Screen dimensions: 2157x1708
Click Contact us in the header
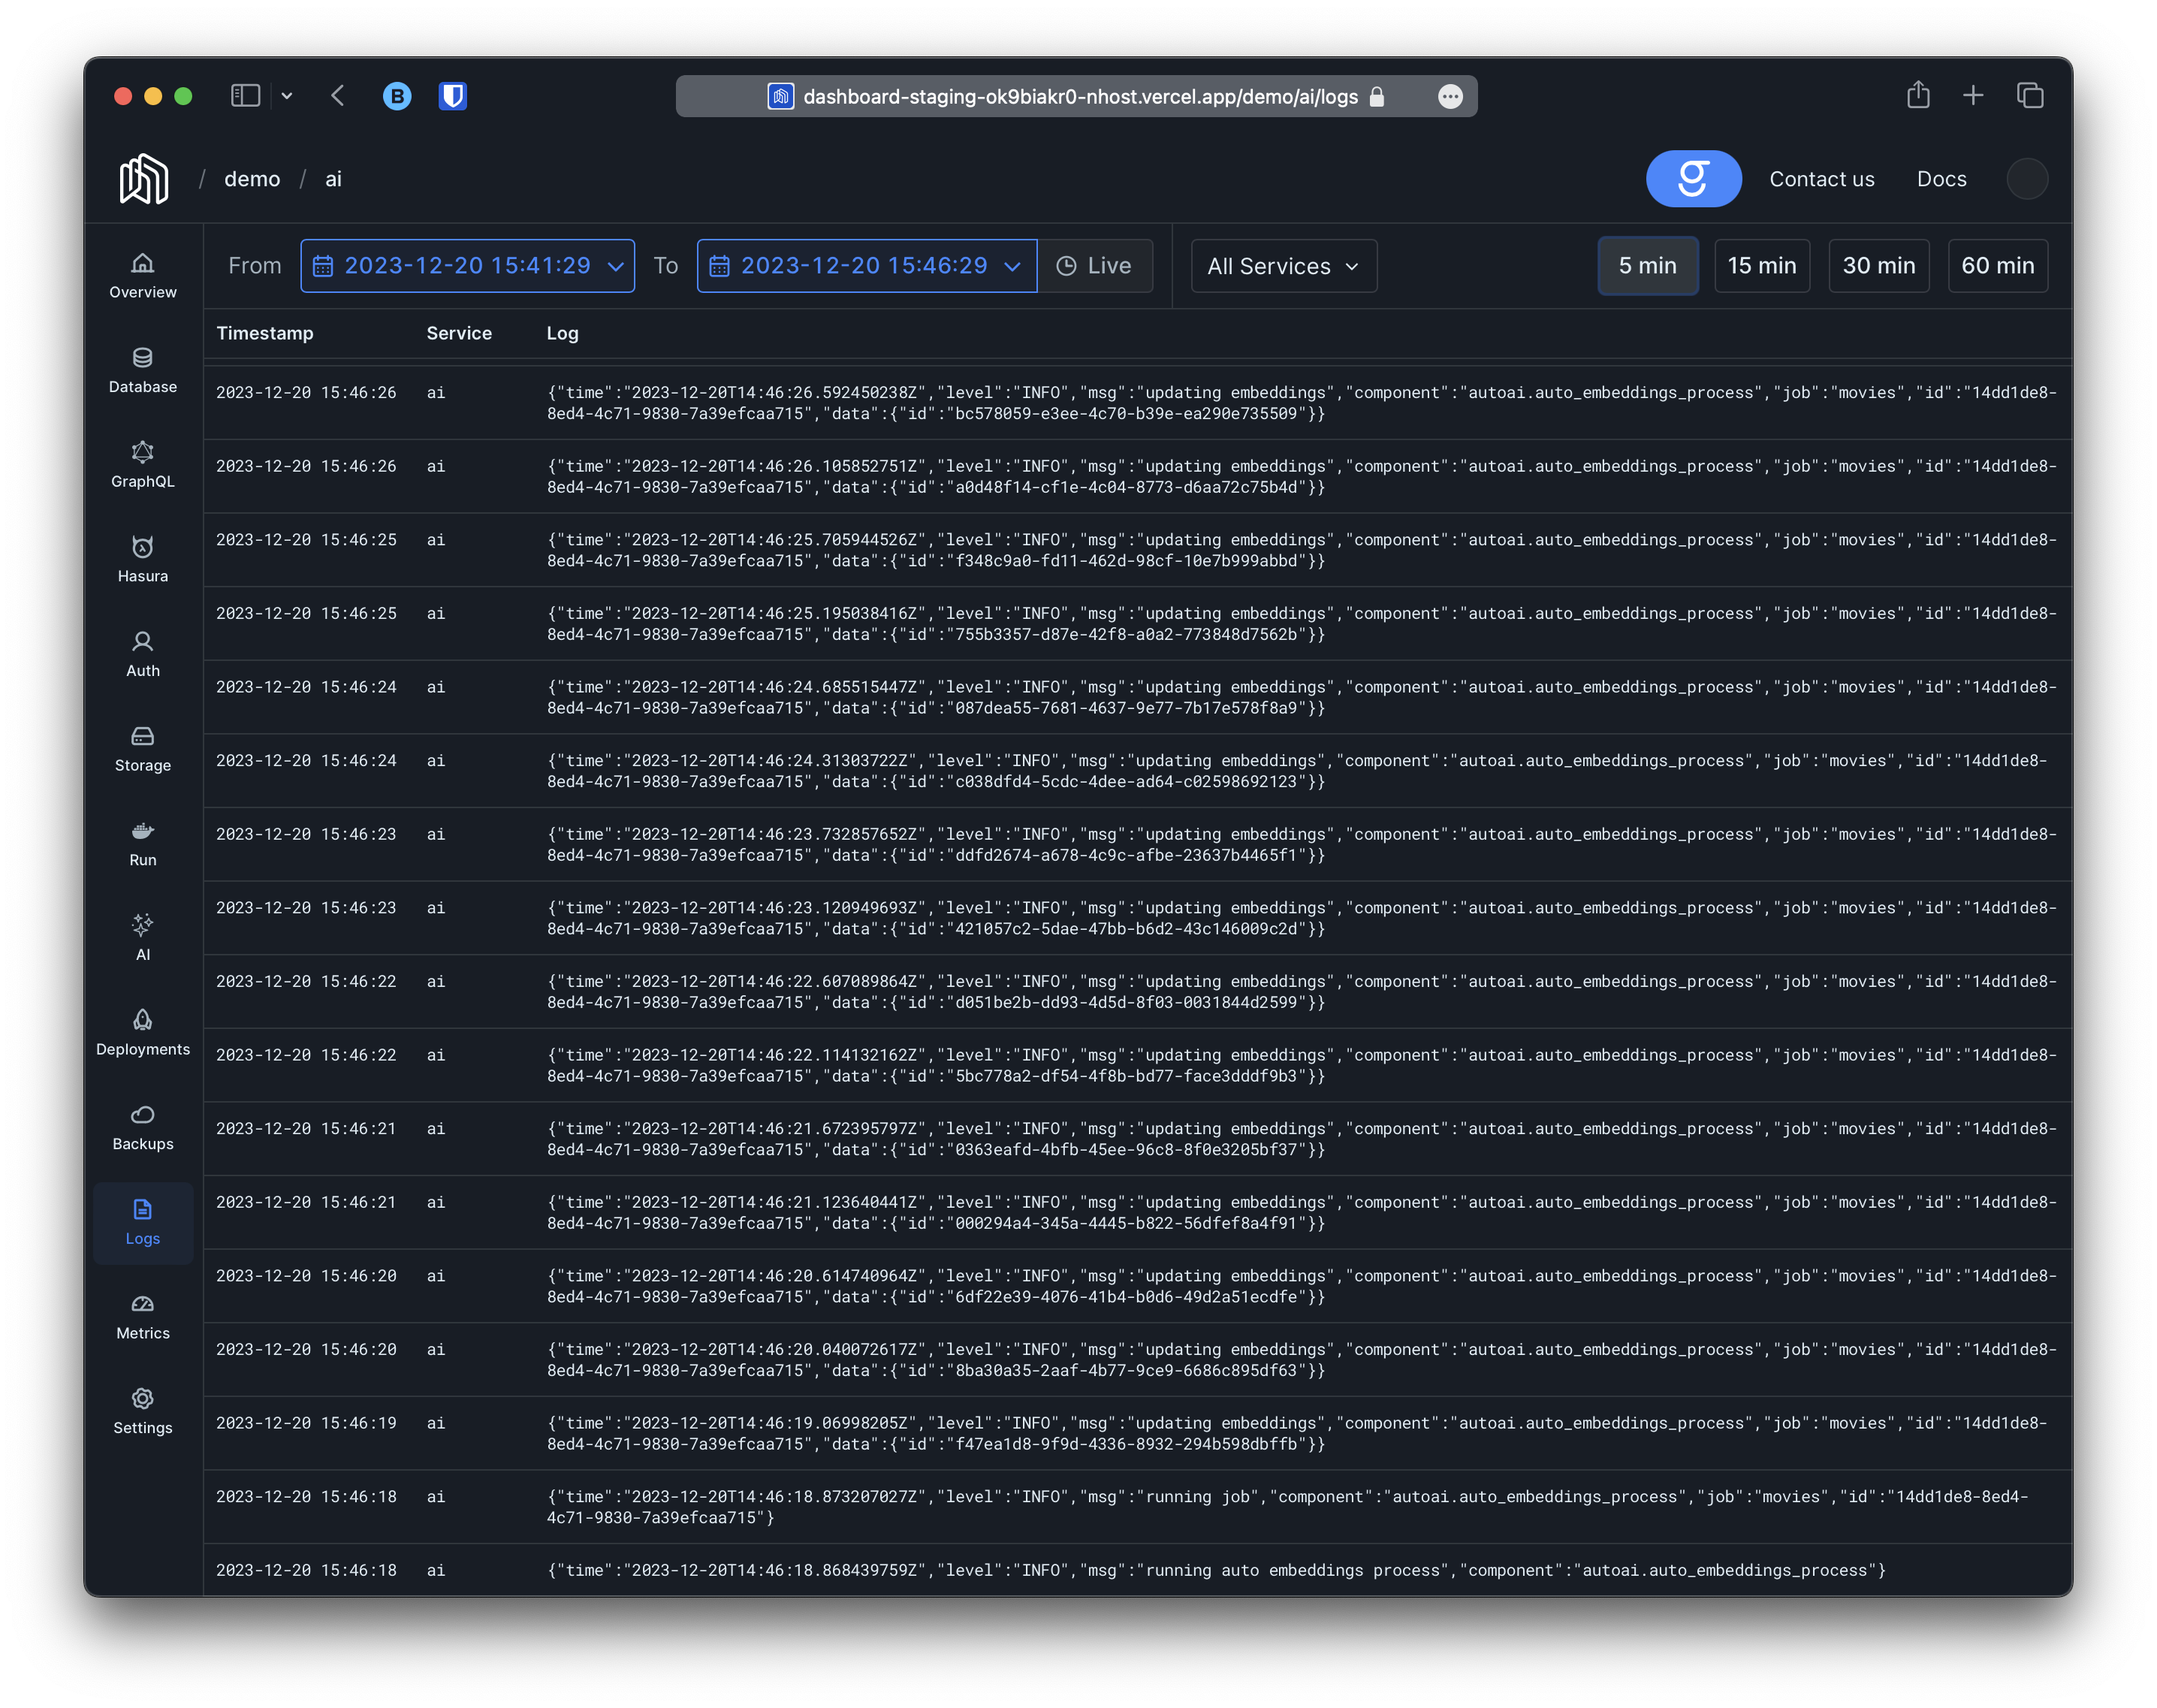click(x=1821, y=179)
